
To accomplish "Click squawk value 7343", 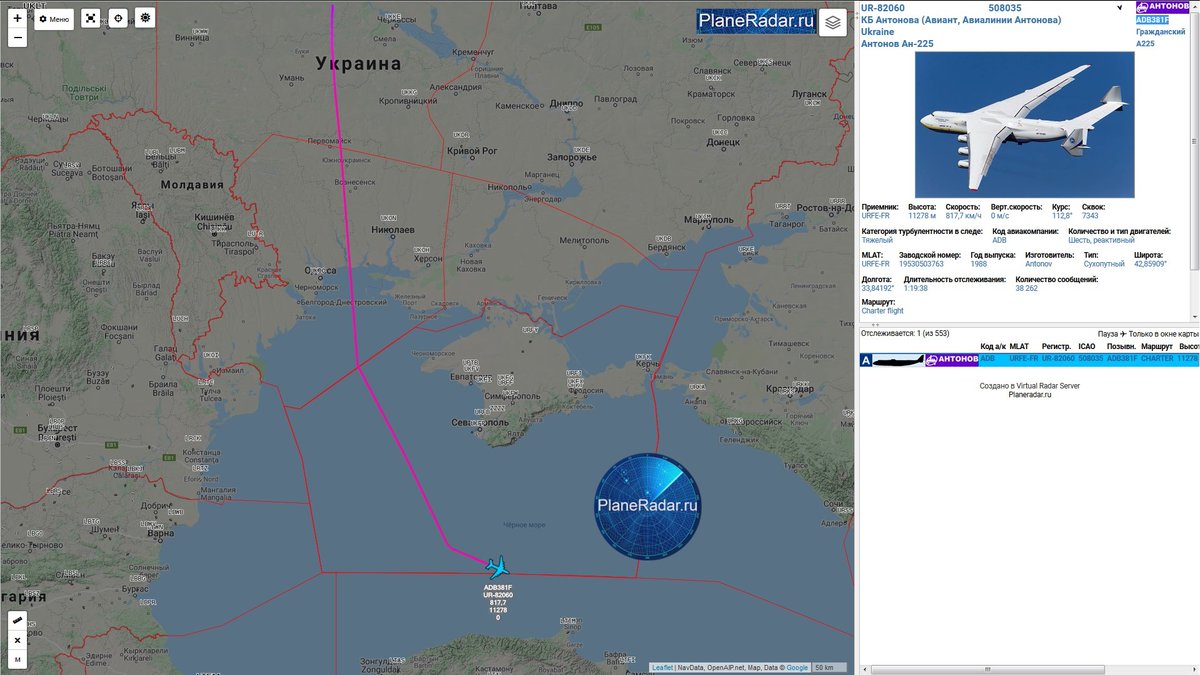I will (x=1090, y=216).
